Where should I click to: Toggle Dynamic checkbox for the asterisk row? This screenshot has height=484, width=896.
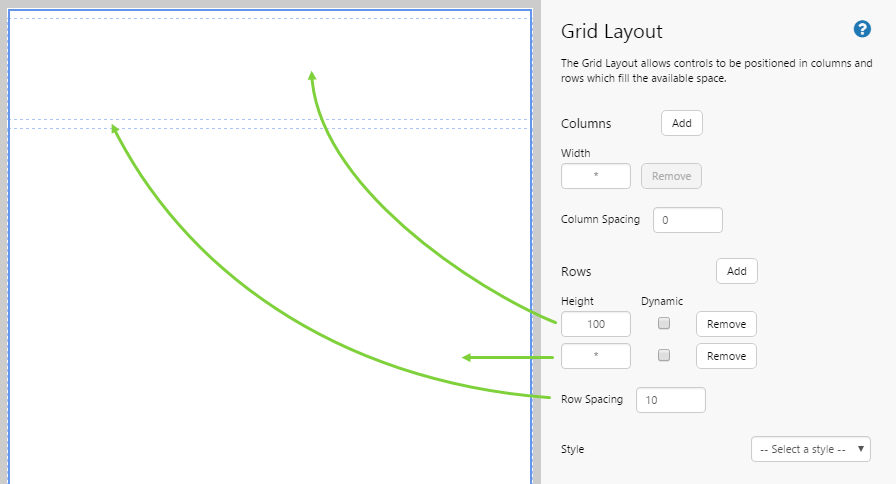pos(664,356)
